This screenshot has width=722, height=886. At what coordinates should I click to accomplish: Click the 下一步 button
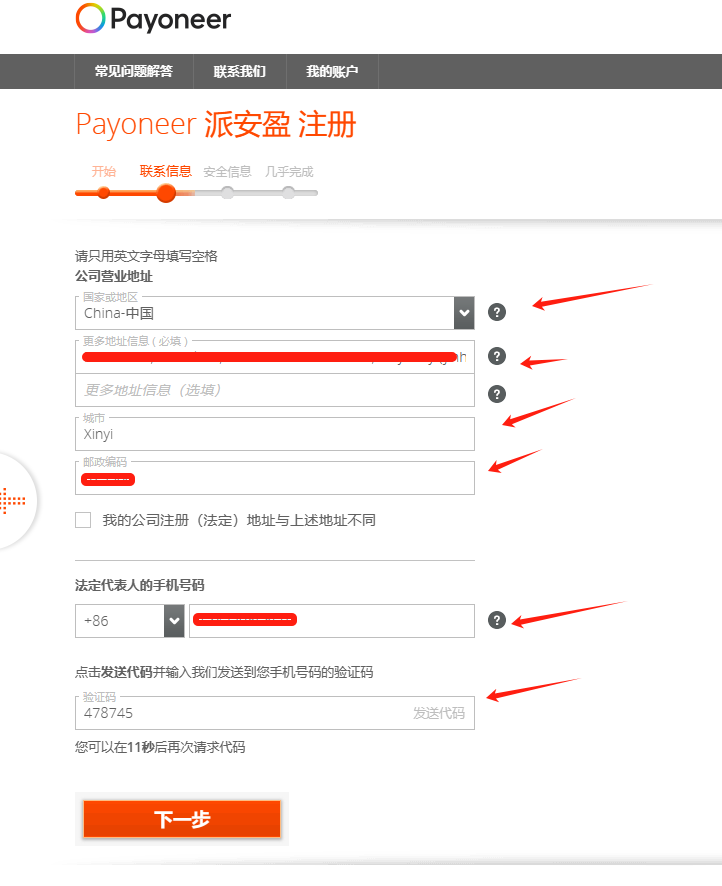pyautogui.click(x=182, y=819)
